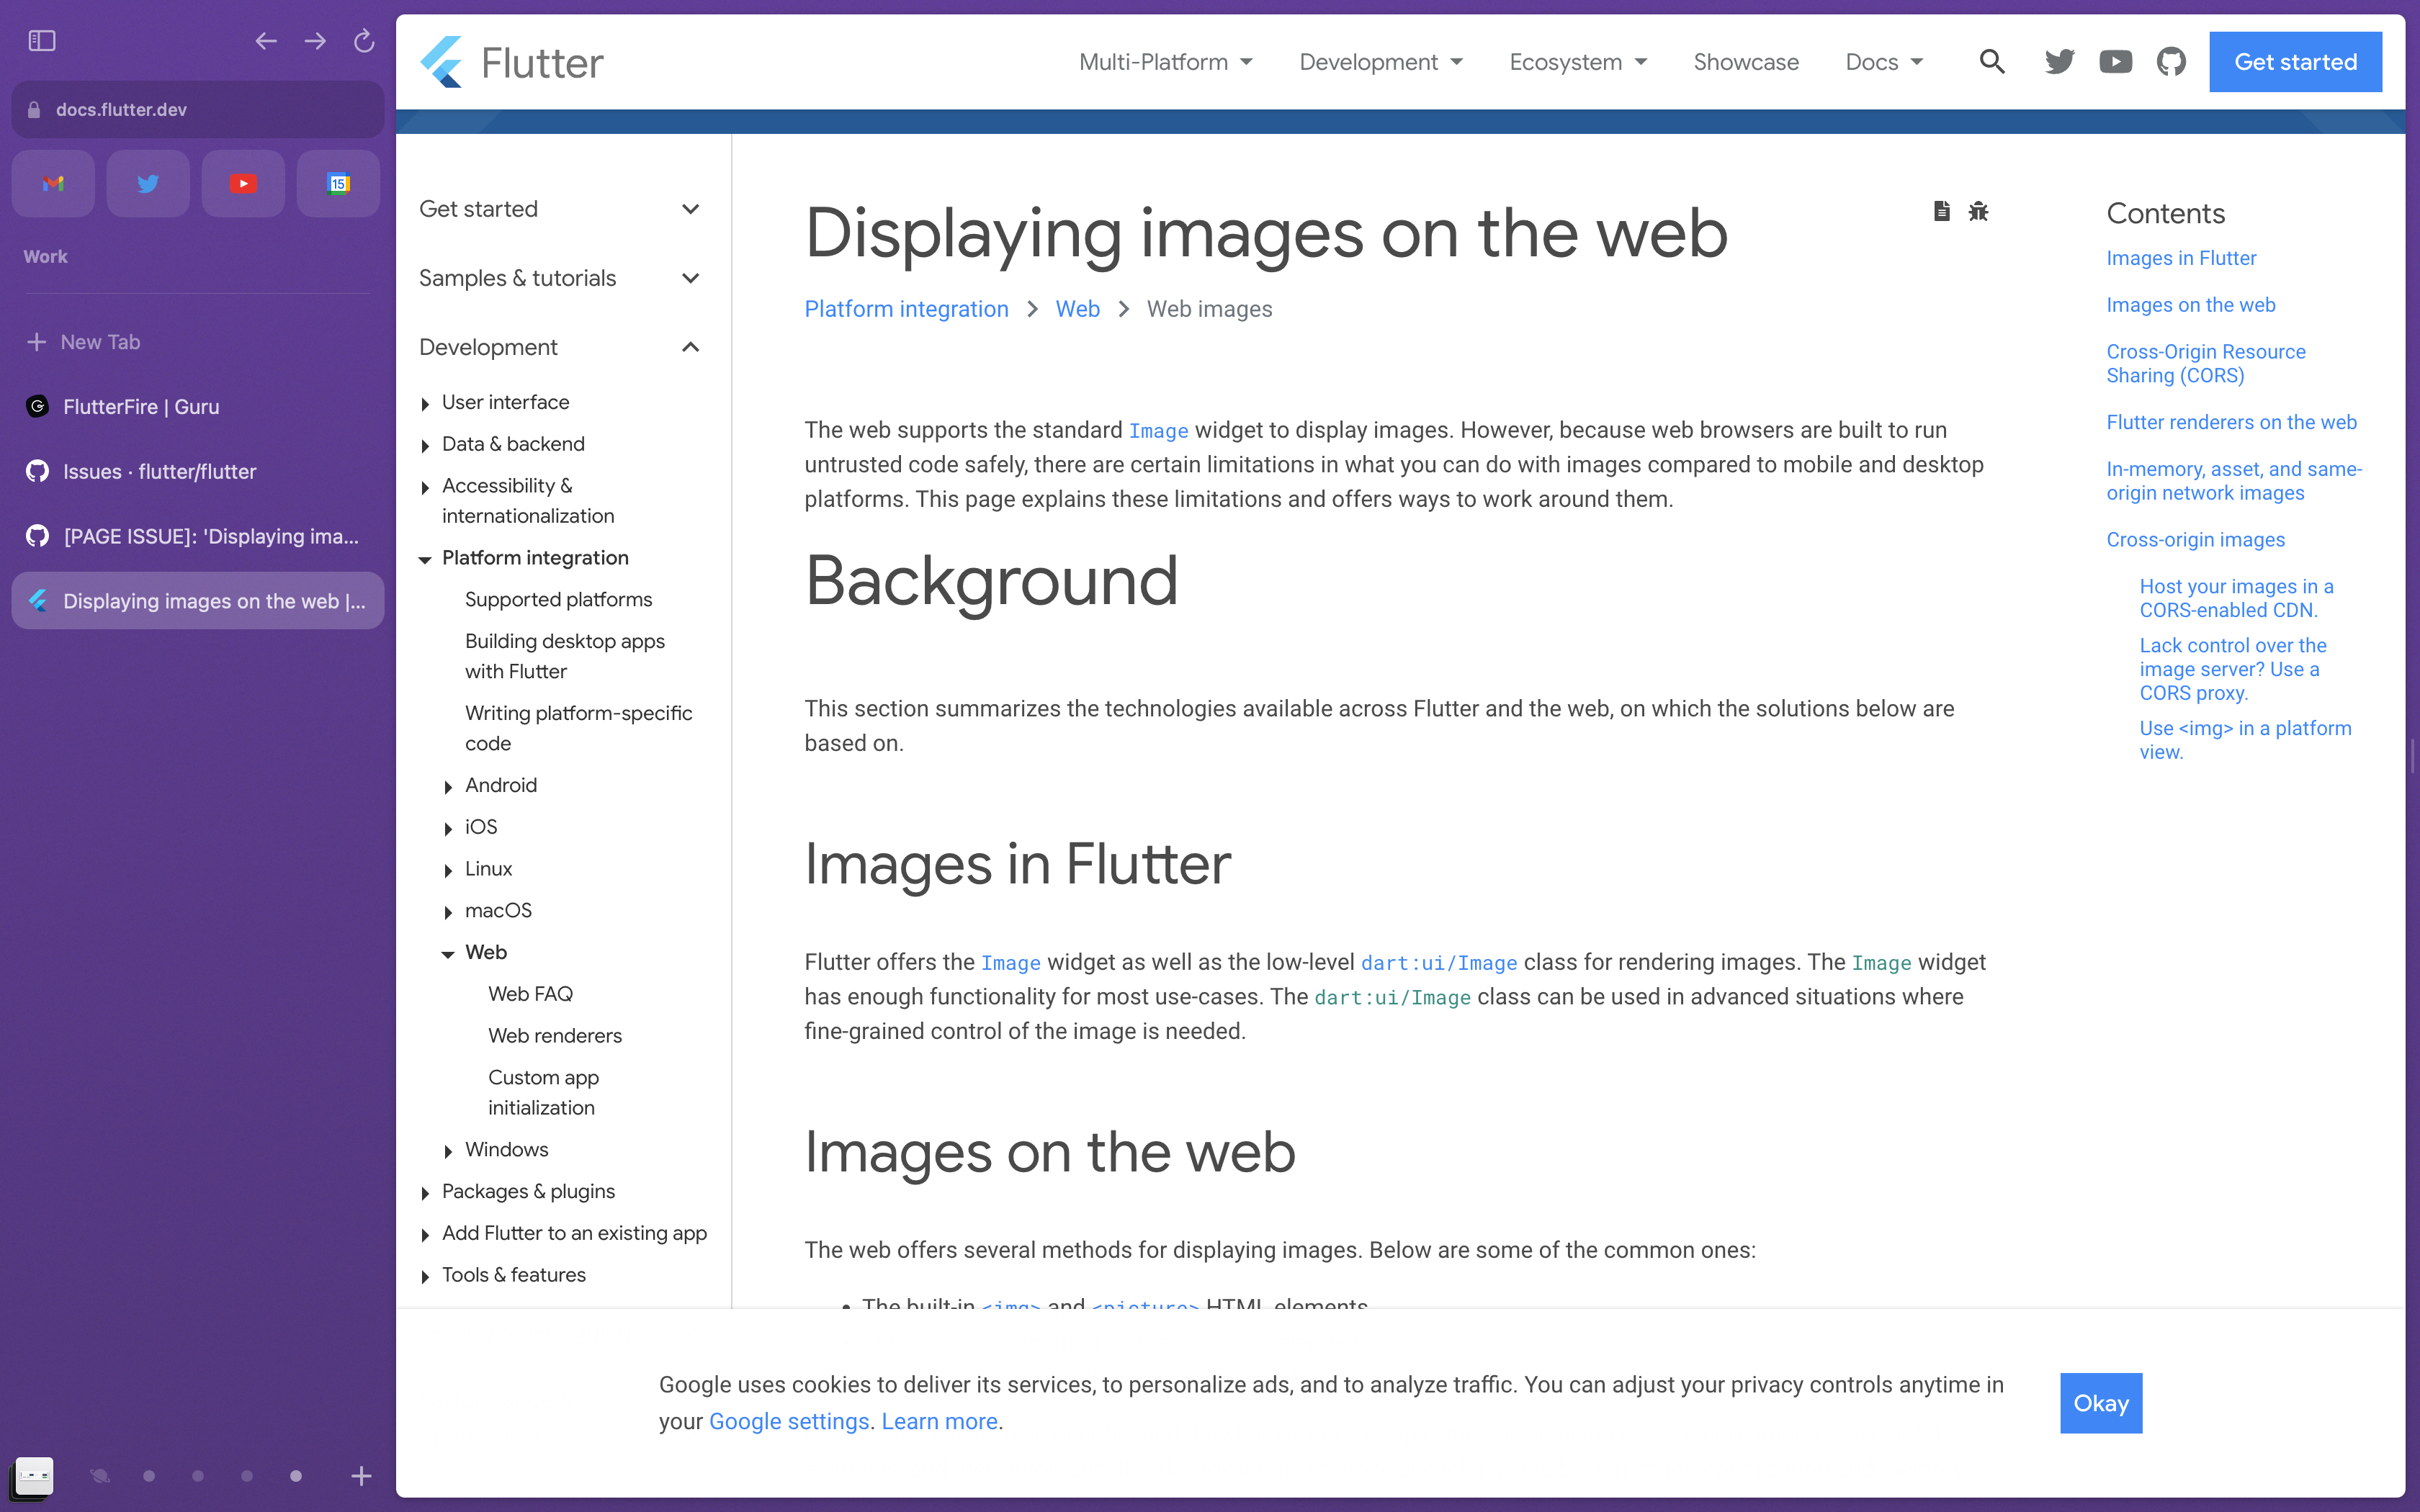This screenshot has height=1512, width=2420.
Task: Open the Development dropdown in top nav
Action: (x=1380, y=62)
